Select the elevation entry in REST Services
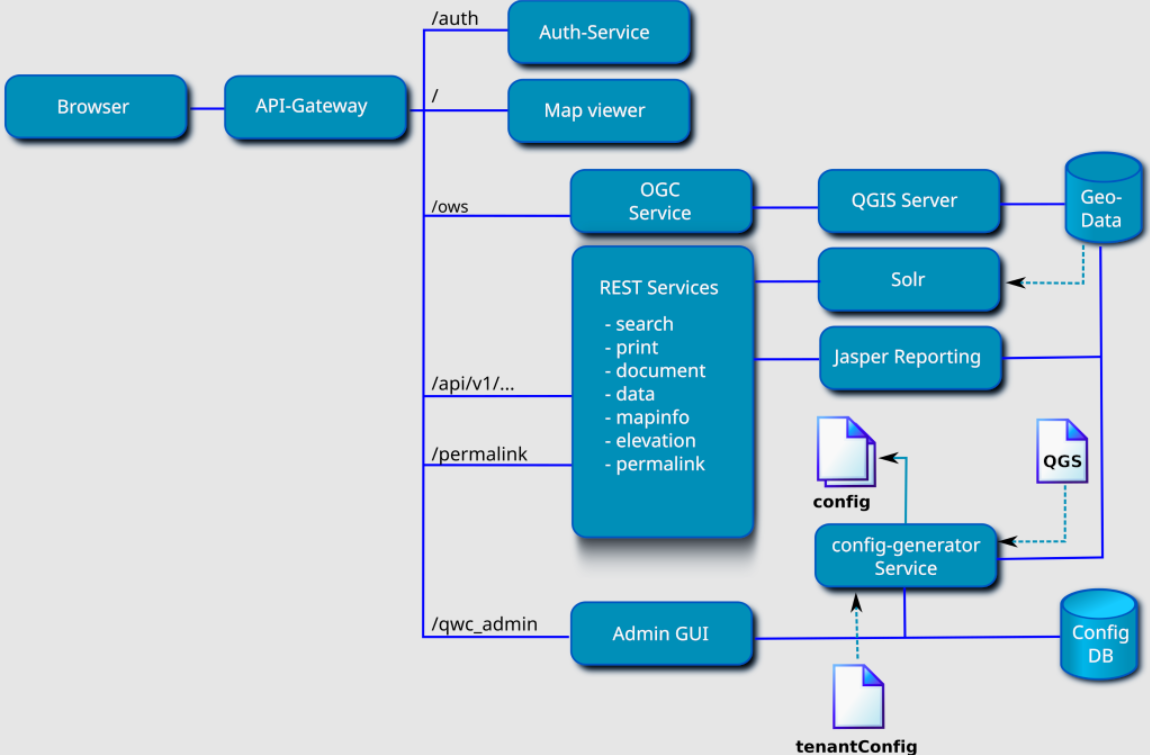Viewport: 1150px width, 755px height. (x=655, y=441)
